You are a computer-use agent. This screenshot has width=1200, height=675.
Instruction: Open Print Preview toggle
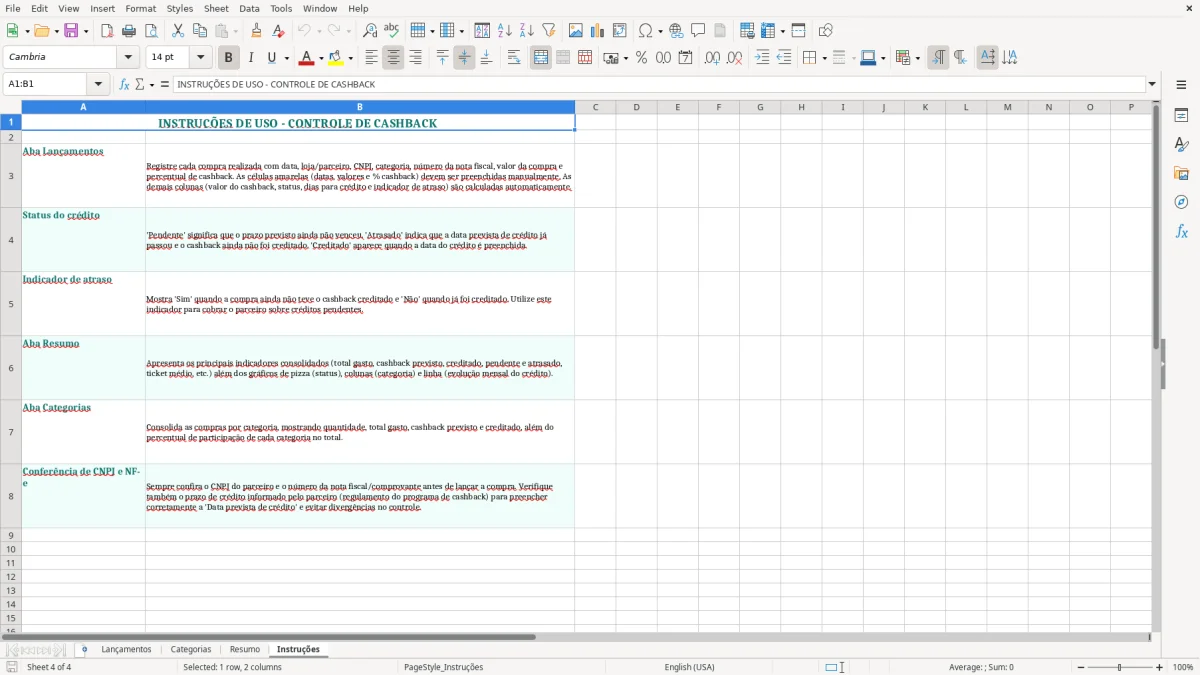150,31
